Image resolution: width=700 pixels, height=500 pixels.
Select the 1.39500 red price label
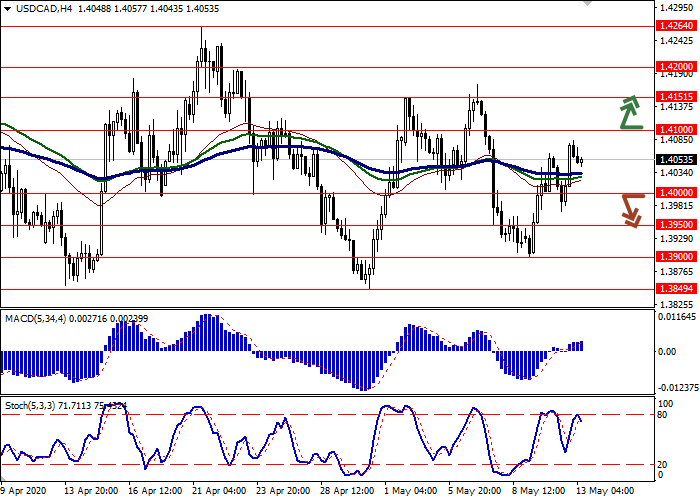tap(676, 225)
